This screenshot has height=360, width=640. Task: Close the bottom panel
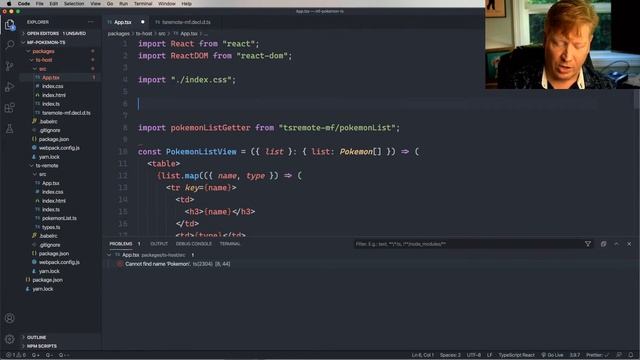tap(629, 244)
